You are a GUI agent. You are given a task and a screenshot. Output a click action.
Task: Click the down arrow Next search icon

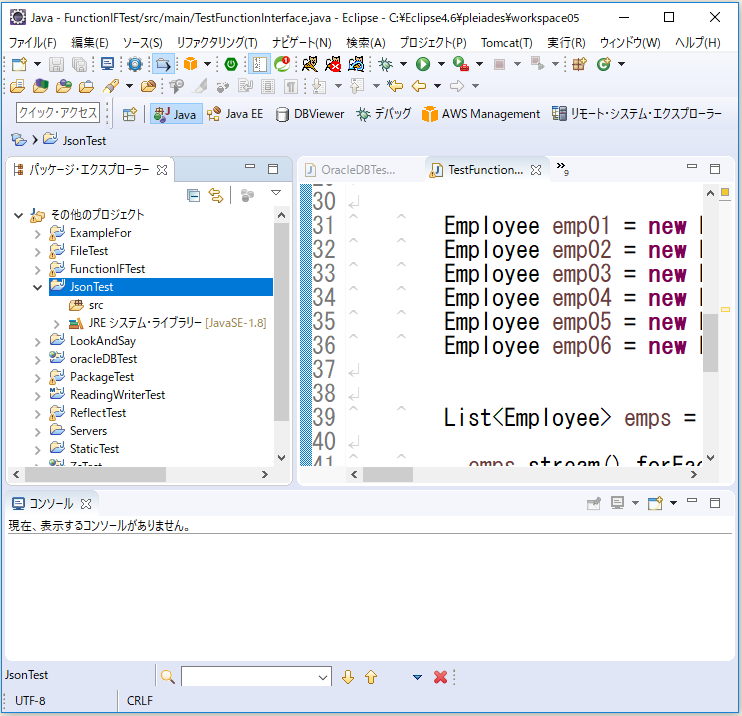[x=348, y=677]
